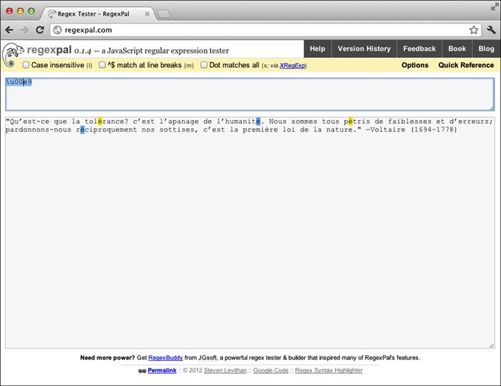Expand the Options menu

click(x=415, y=65)
